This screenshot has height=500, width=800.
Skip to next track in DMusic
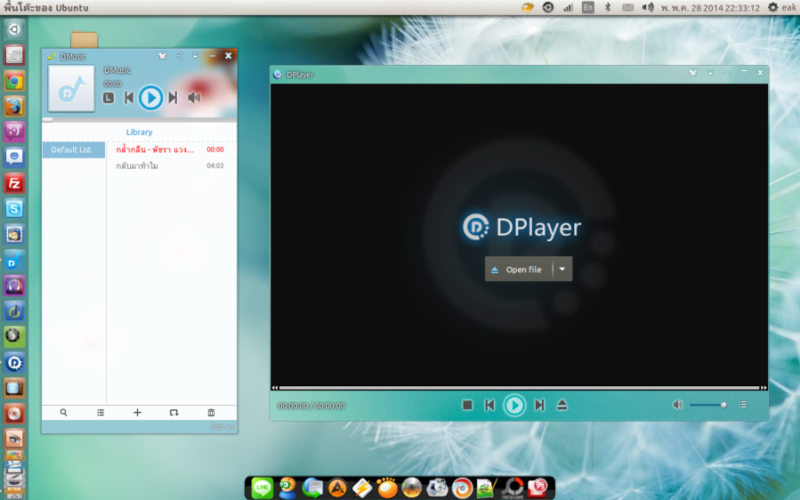[x=173, y=97]
